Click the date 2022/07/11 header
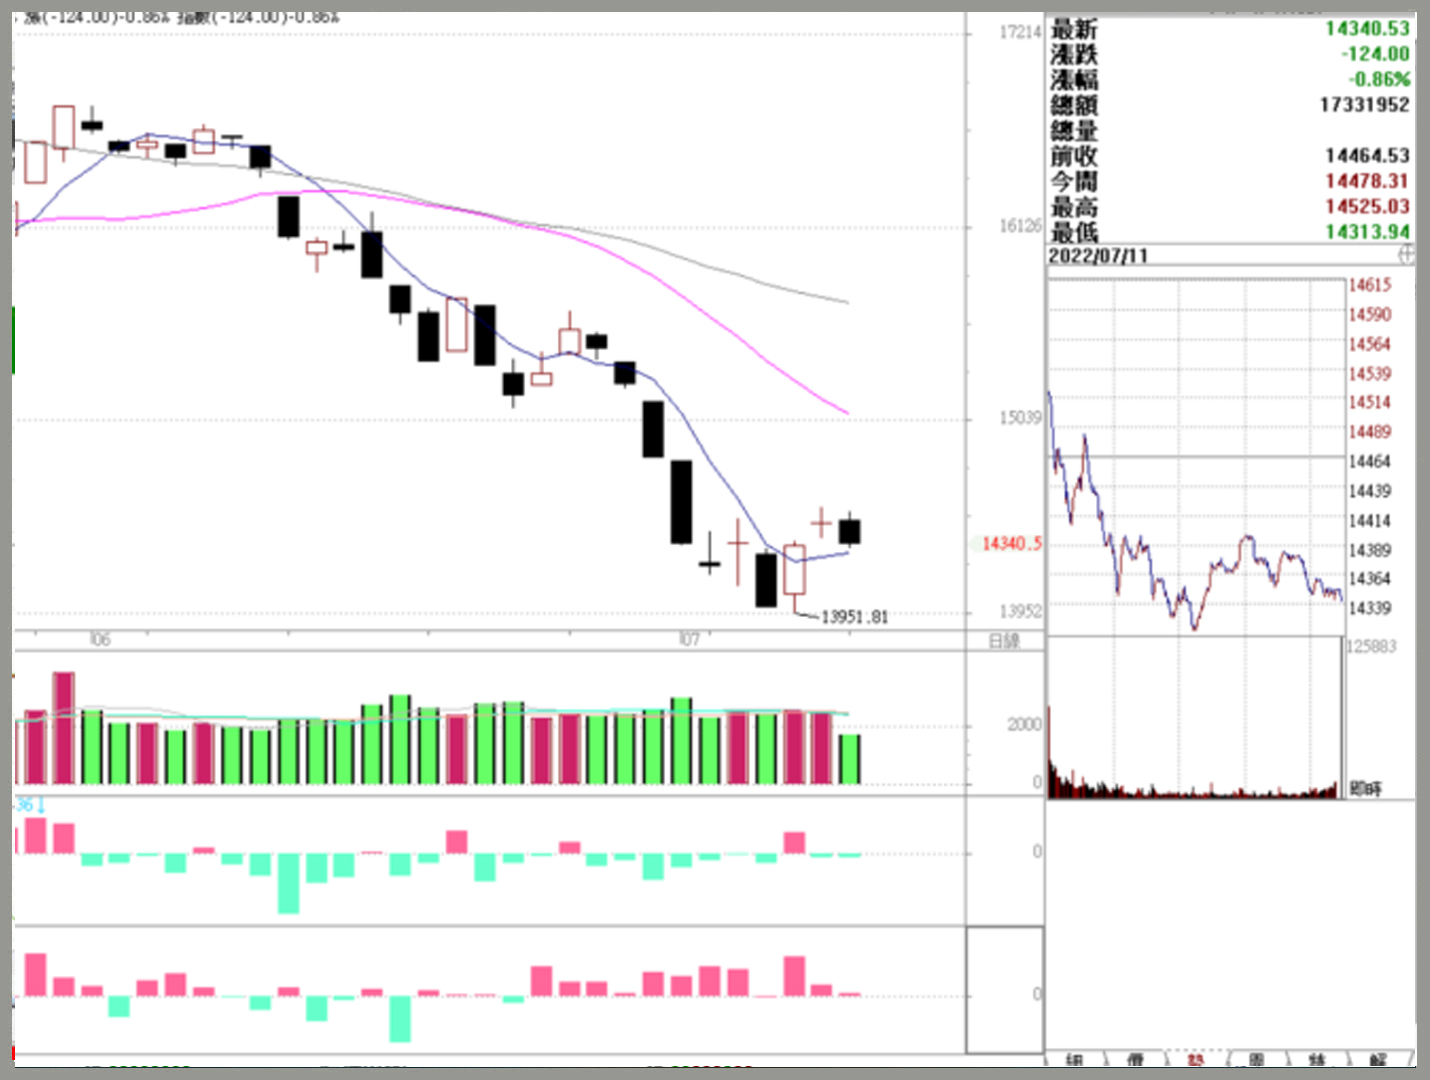This screenshot has height=1080, width=1430. click(x=1097, y=256)
